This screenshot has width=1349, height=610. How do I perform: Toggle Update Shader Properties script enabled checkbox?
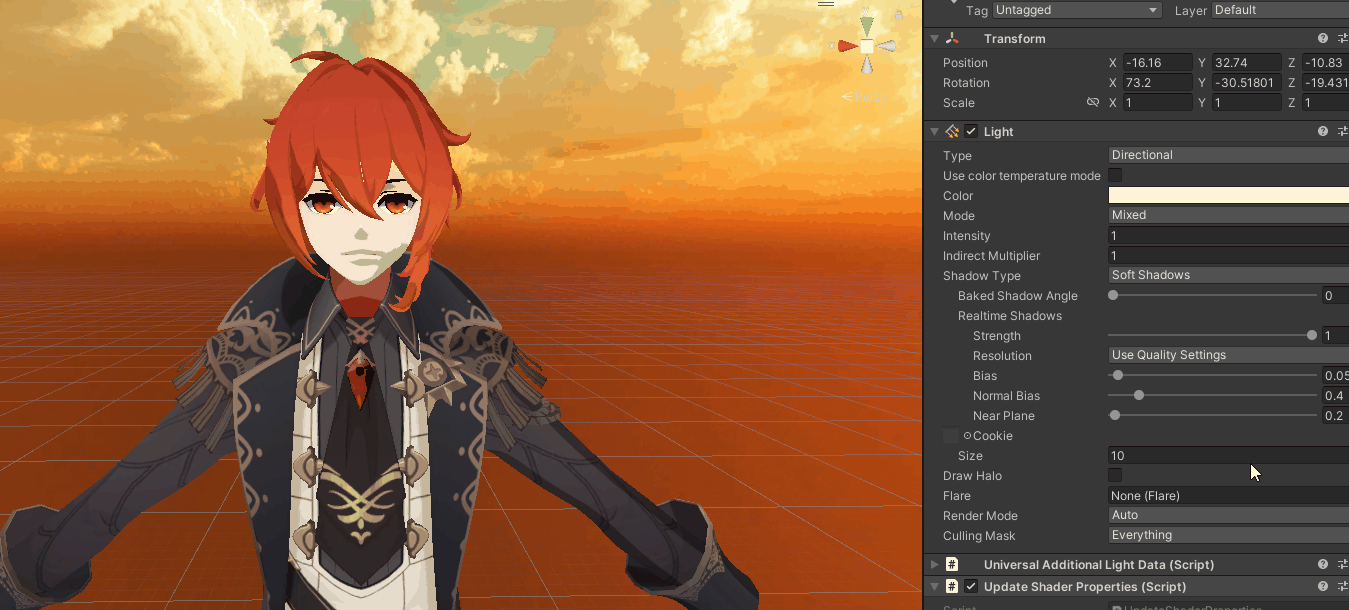971,586
